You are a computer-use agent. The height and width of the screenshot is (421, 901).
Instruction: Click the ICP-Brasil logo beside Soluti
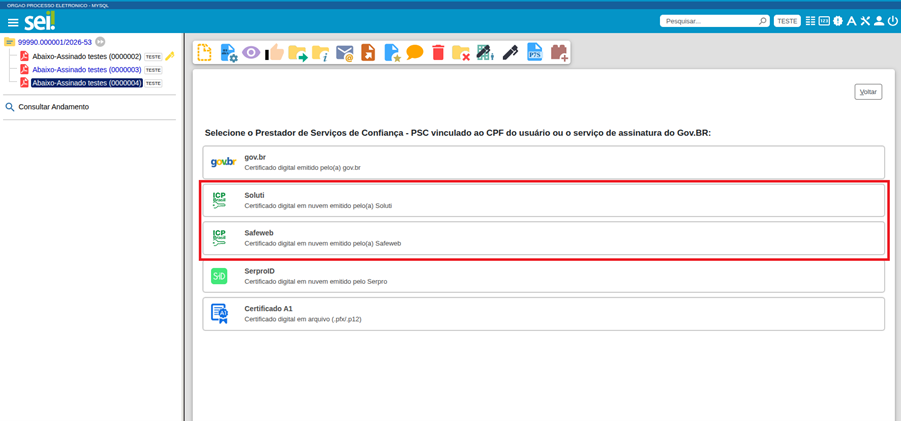[219, 200]
